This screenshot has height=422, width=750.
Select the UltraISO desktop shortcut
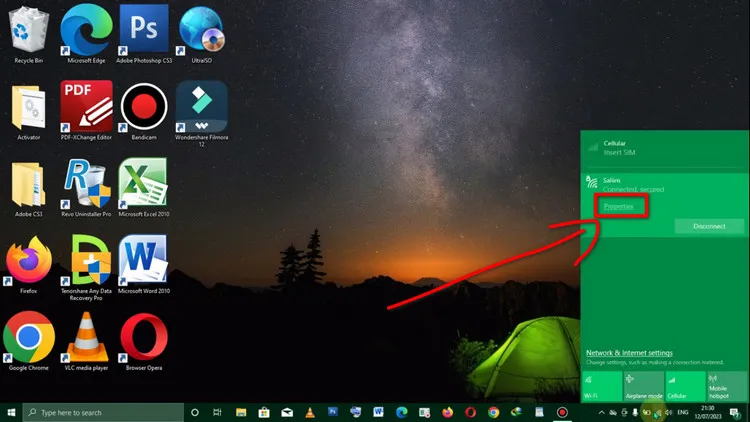201,33
